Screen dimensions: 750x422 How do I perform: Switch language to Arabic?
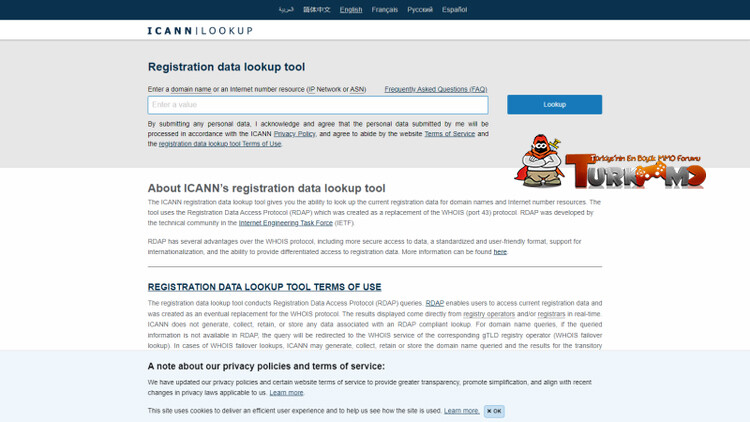tap(286, 10)
